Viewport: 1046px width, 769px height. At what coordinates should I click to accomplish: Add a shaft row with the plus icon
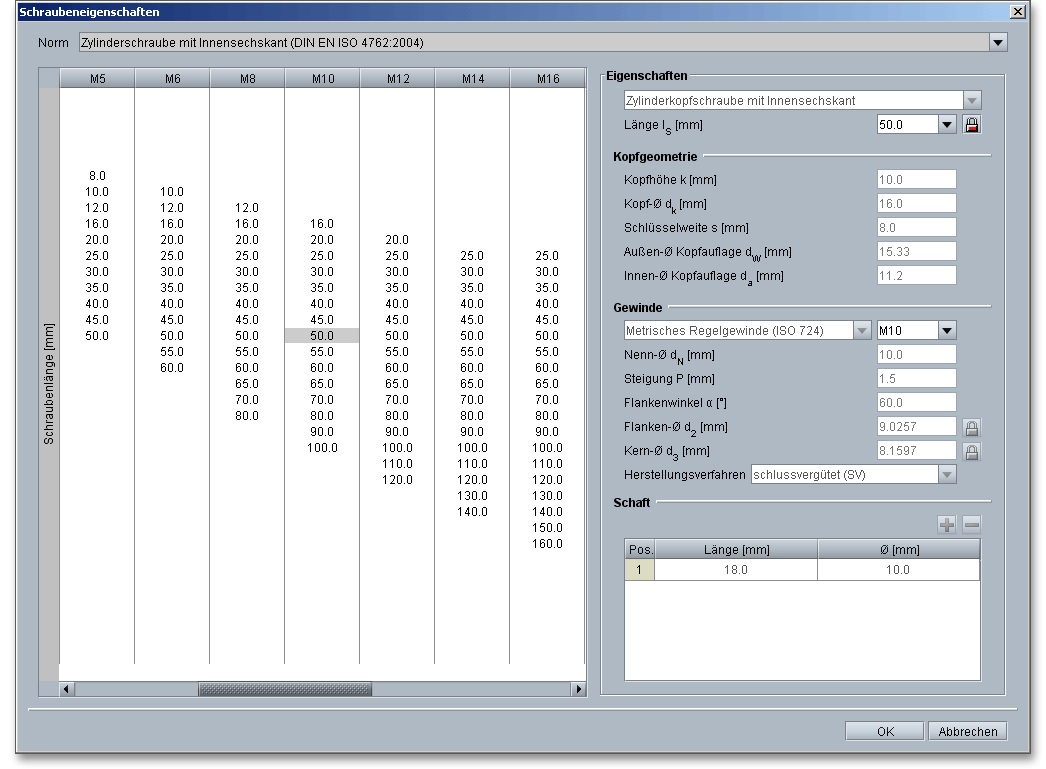(x=947, y=524)
